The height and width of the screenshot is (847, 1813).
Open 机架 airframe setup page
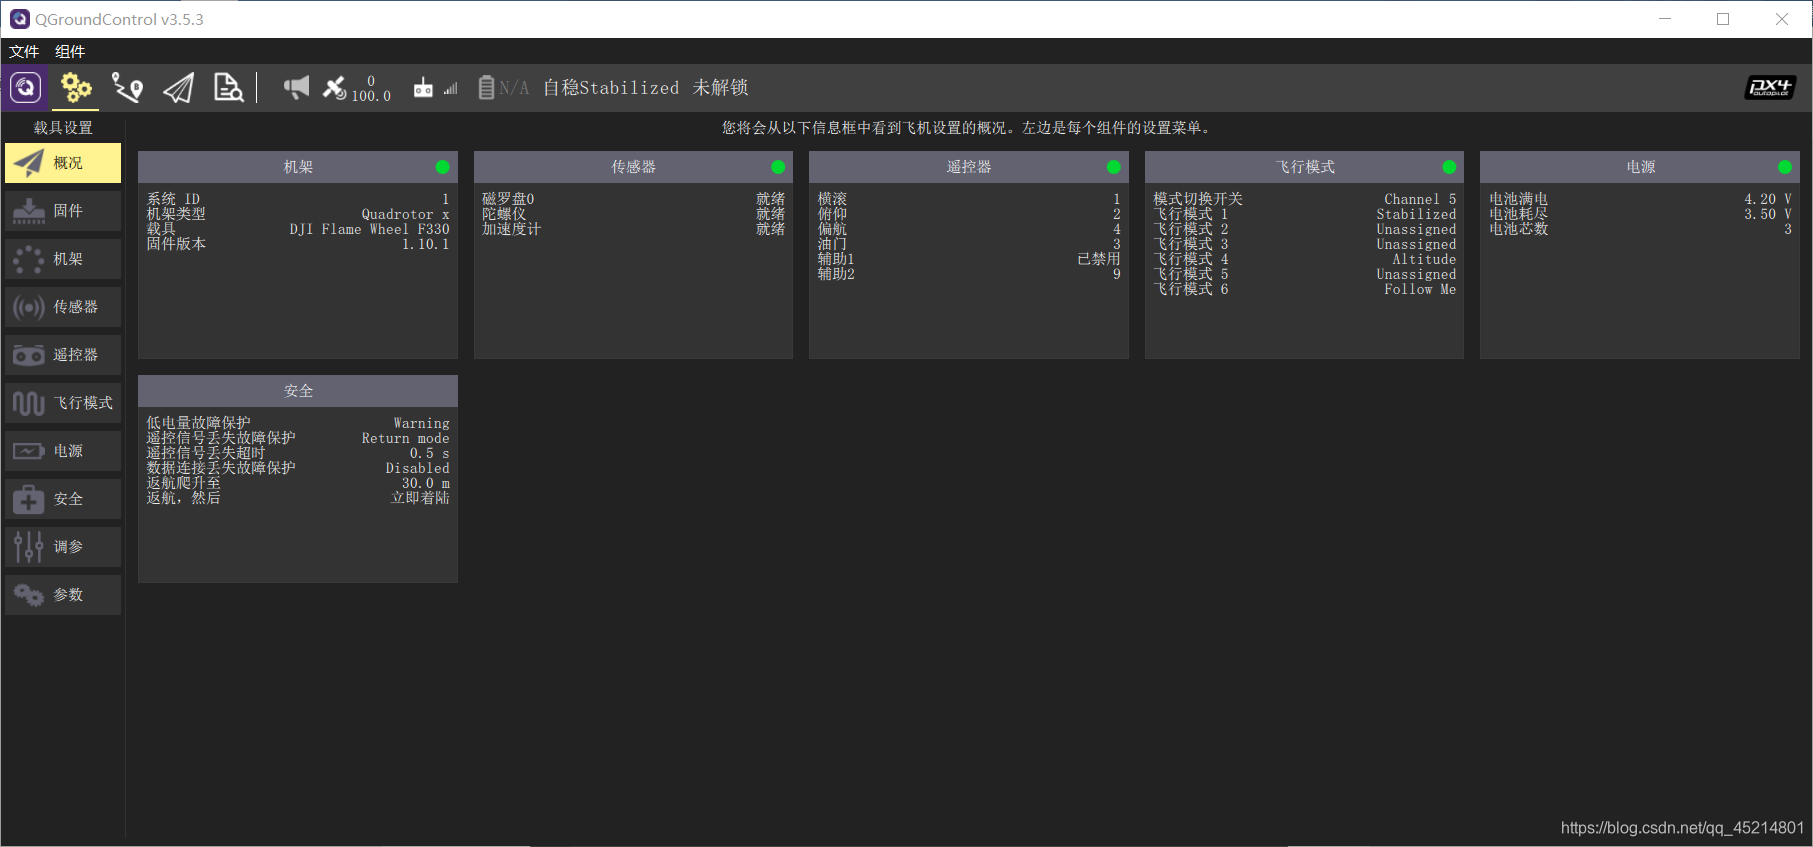coord(63,259)
